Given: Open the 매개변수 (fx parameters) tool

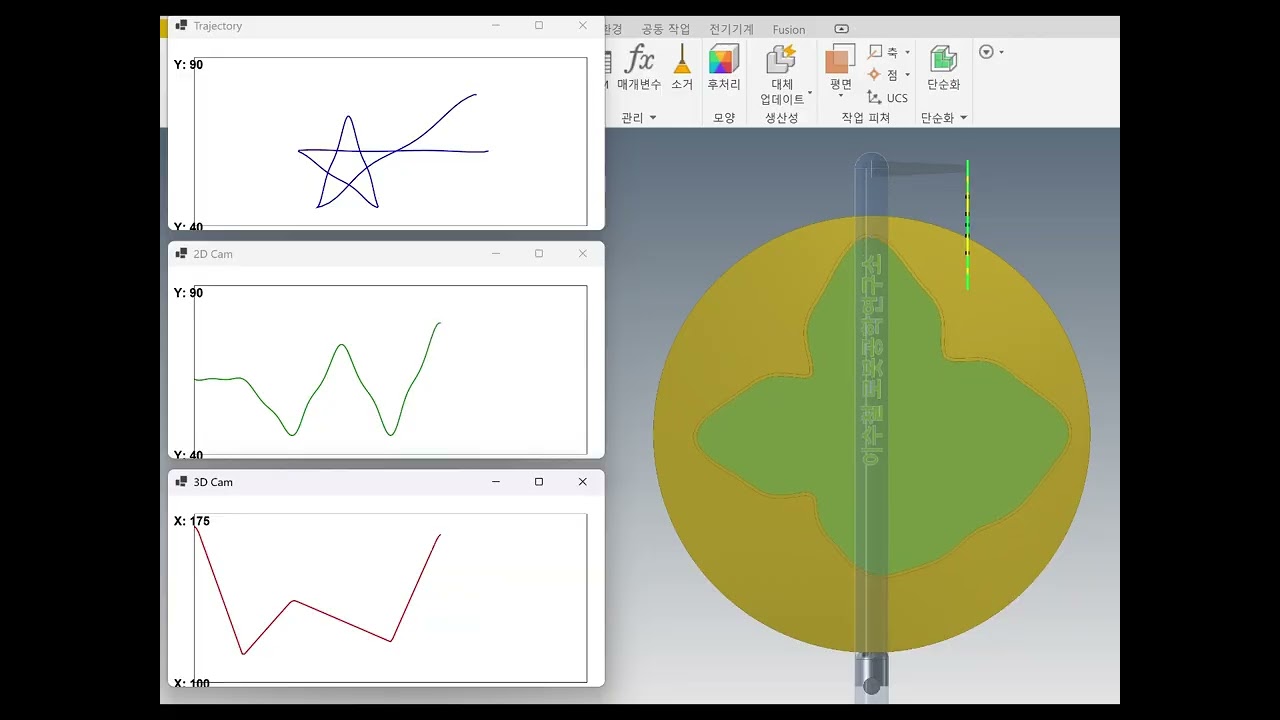Looking at the screenshot, I should pos(639,67).
